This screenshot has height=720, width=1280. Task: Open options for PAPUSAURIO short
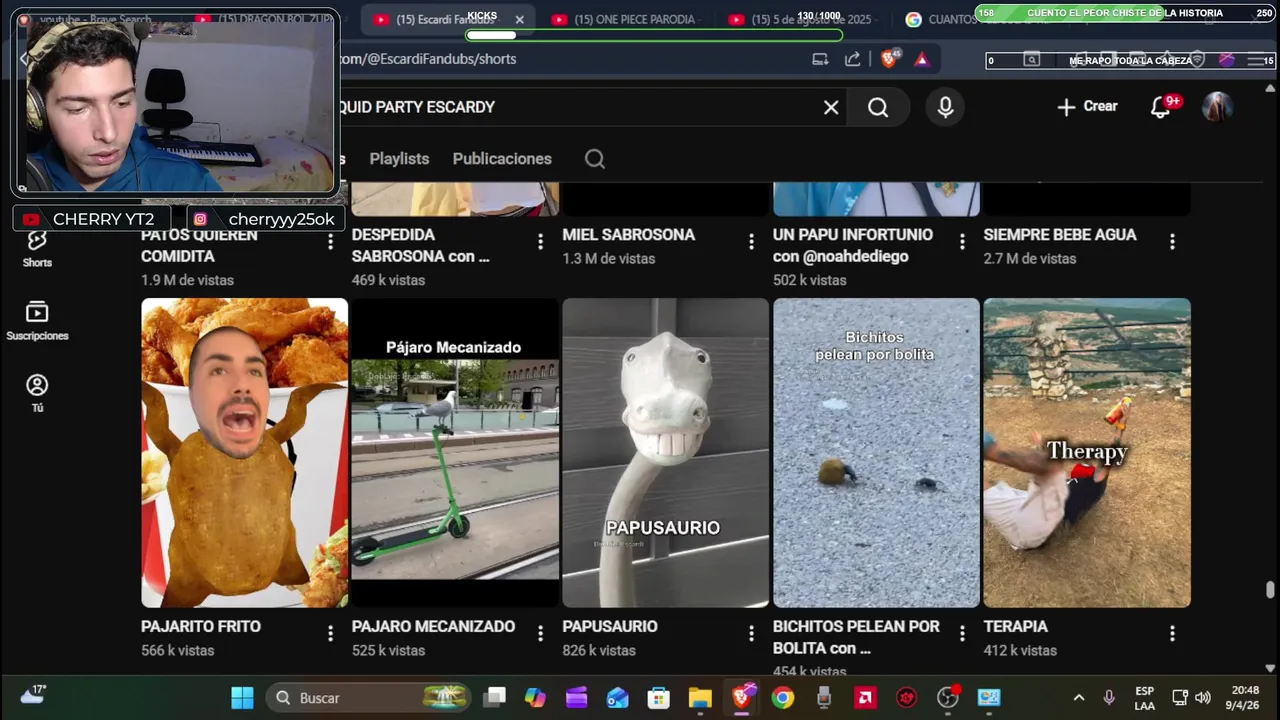click(751, 633)
